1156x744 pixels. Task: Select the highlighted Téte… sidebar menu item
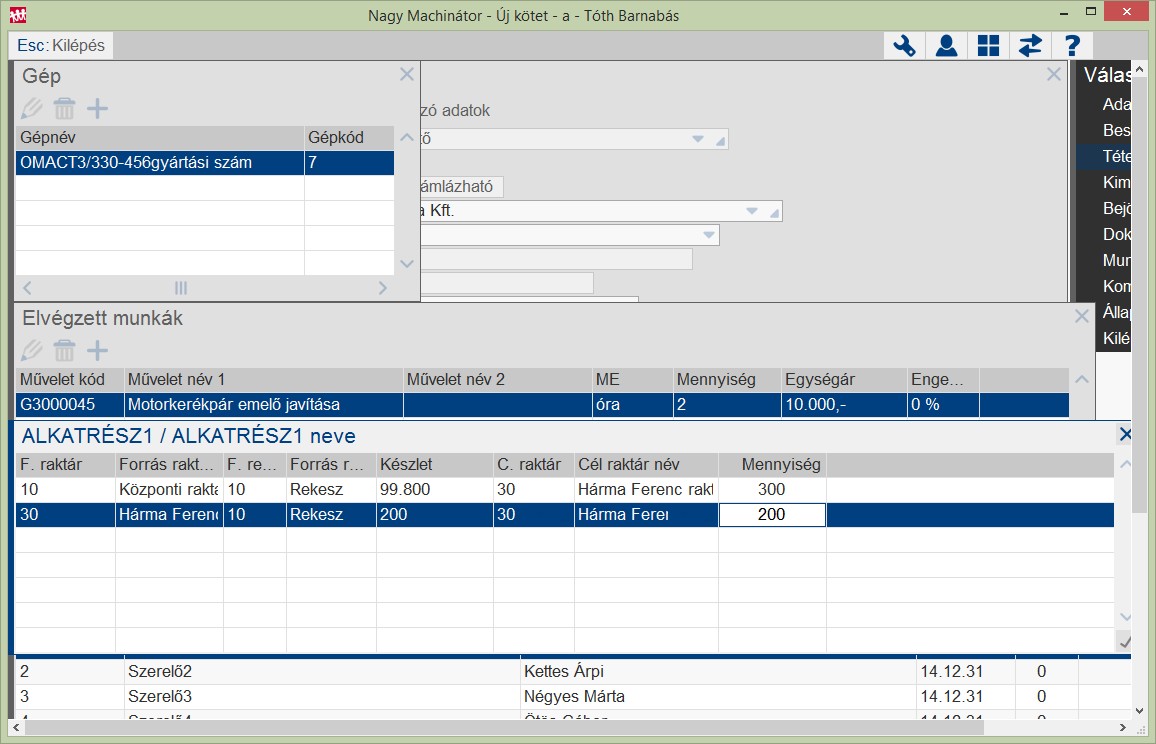tap(1115, 156)
